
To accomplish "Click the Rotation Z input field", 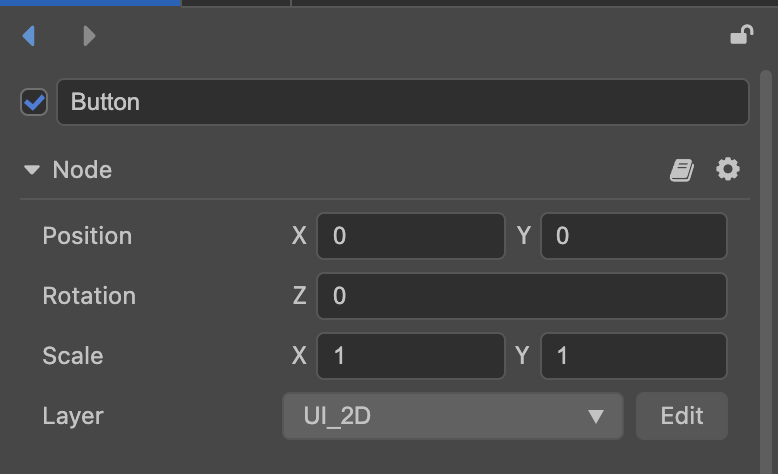I will click(x=521, y=296).
